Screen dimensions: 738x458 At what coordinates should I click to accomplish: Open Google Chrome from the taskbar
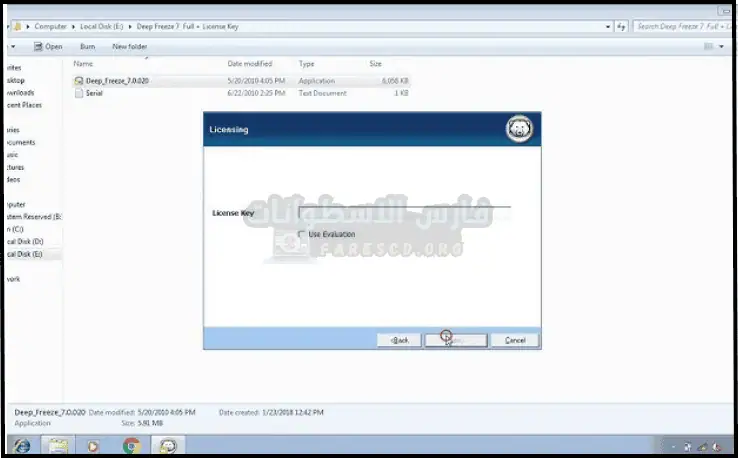tap(131, 445)
